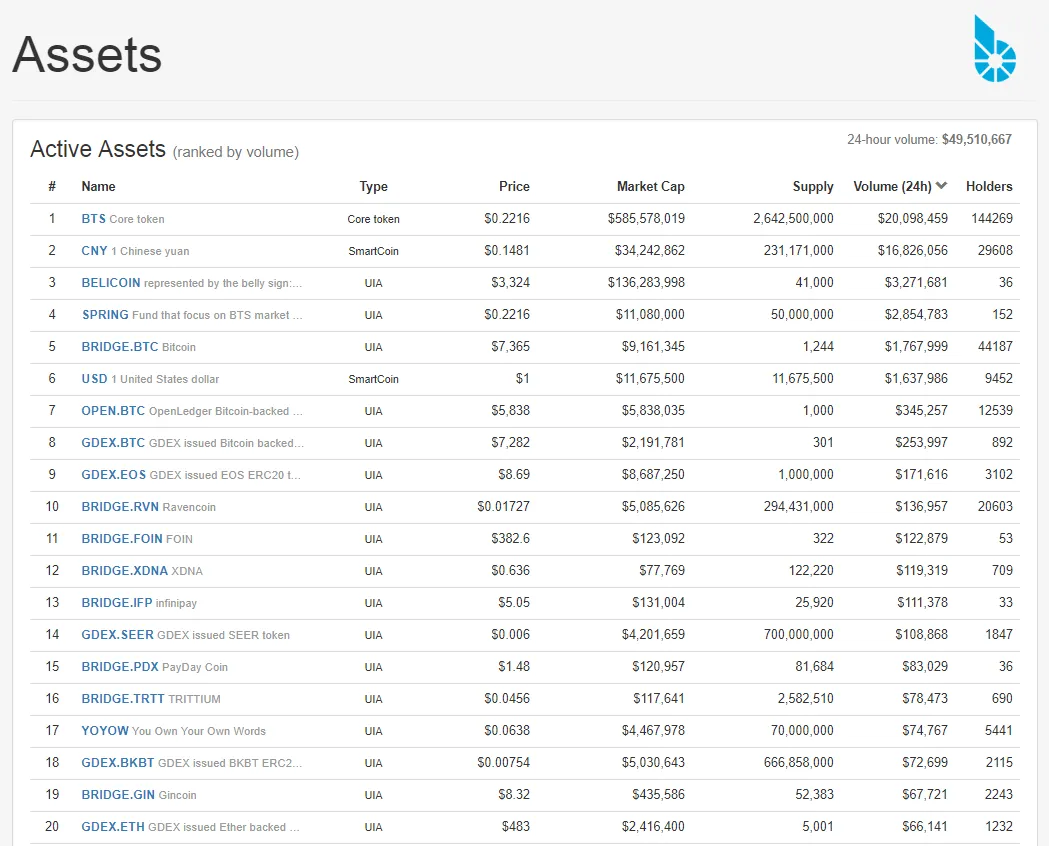This screenshot has height=846, width=1049.
Task: Open the GDEX.SEER asset link
Action: 118,635
